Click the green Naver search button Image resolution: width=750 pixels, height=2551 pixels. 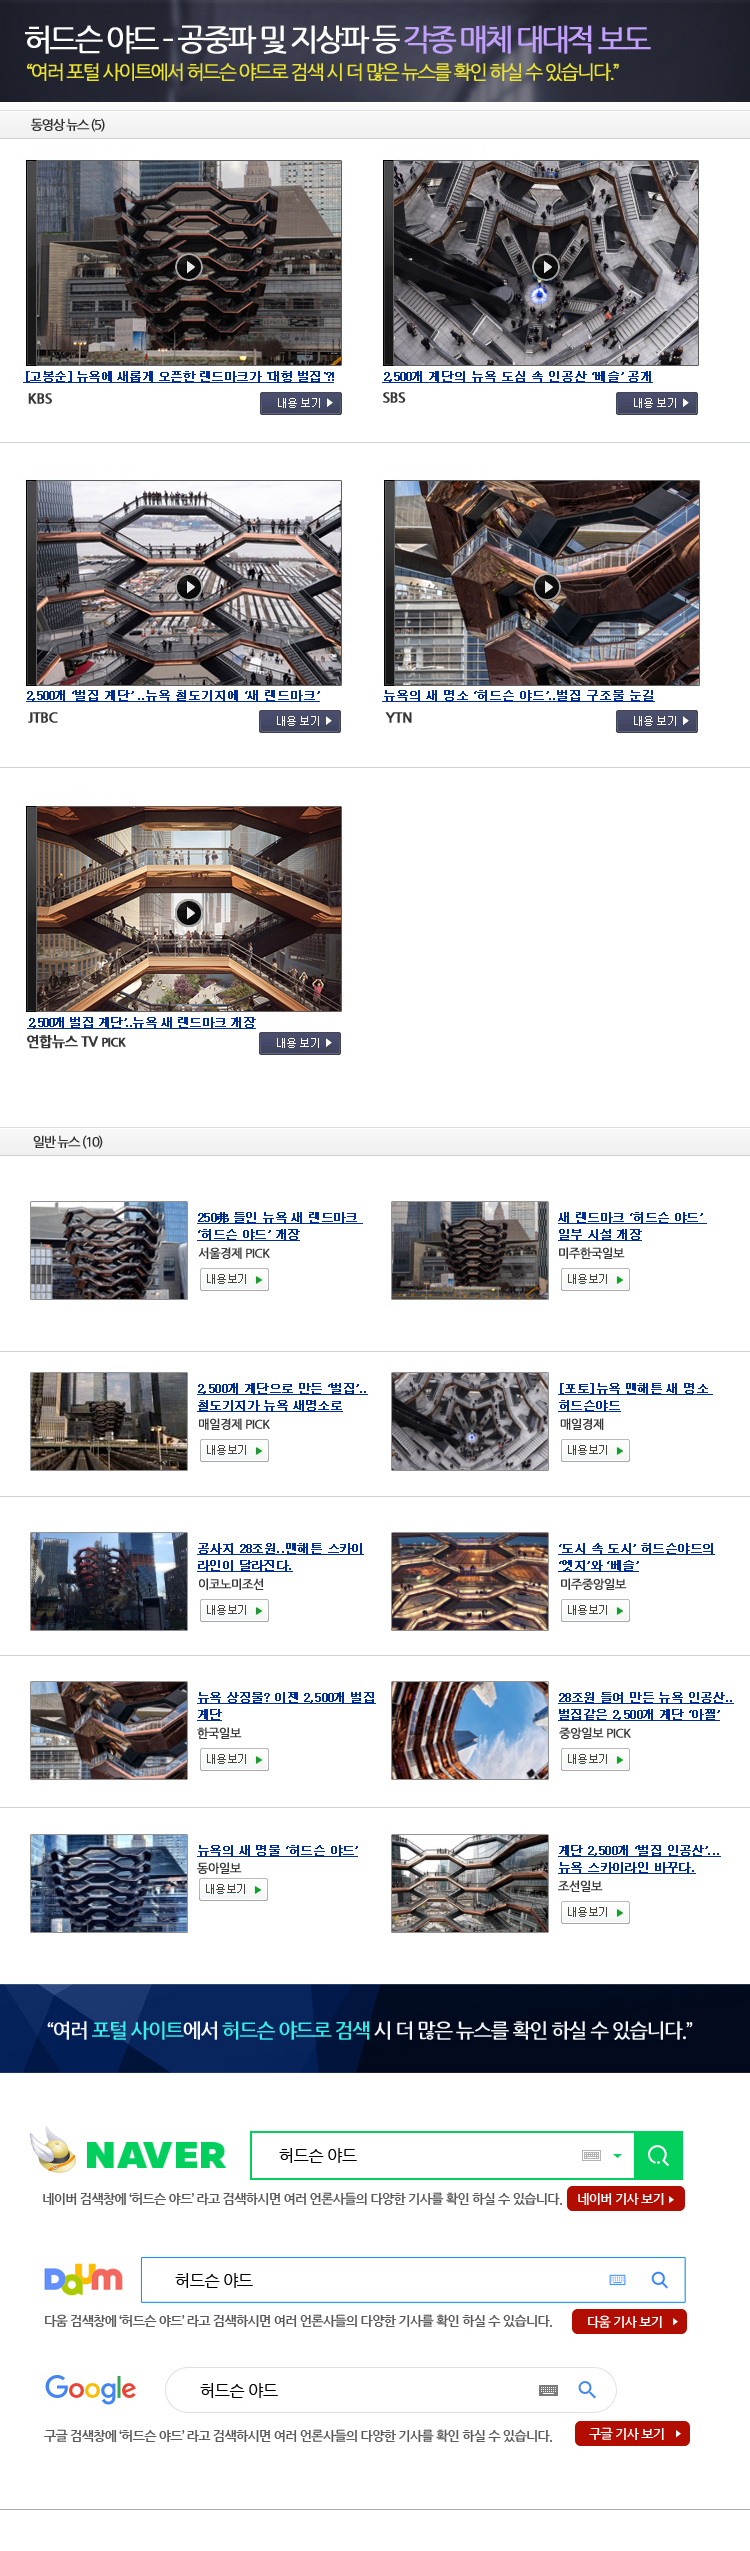[658, 2155]
